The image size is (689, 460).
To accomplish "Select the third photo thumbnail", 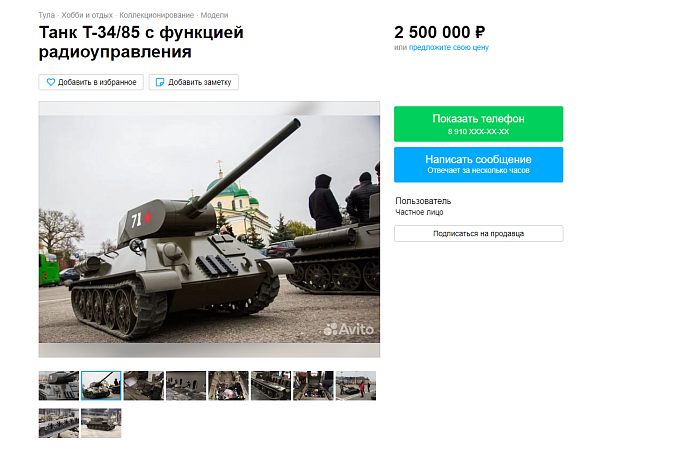I will [x=144, y=385].
